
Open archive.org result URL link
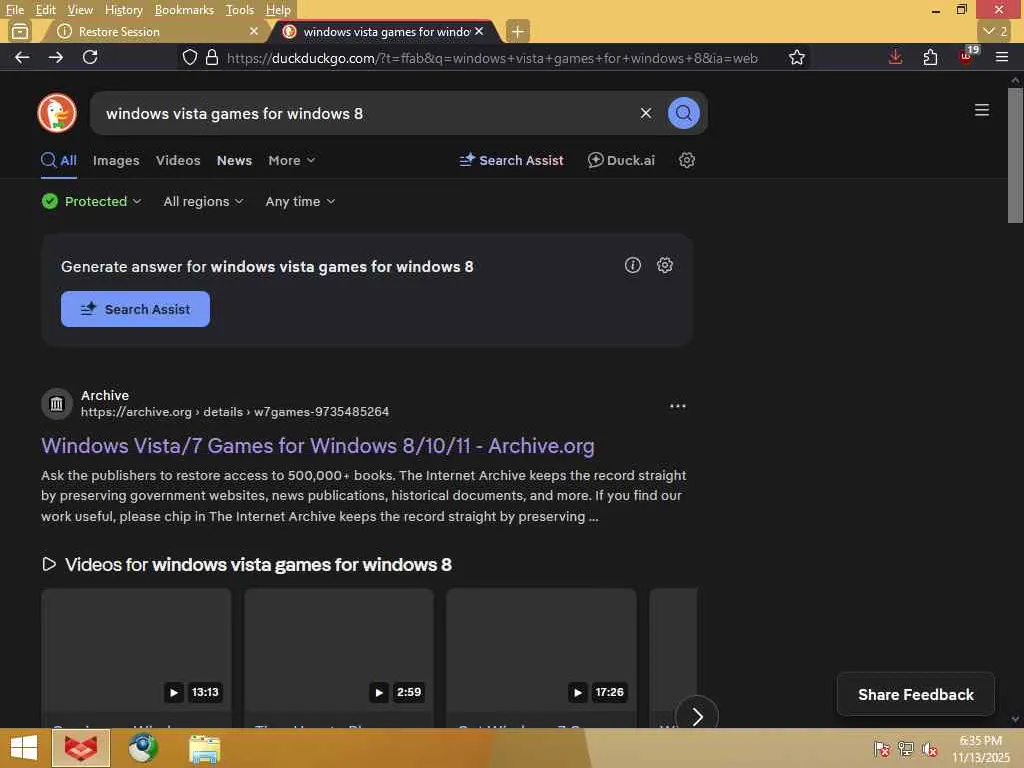tap(234, 412)
